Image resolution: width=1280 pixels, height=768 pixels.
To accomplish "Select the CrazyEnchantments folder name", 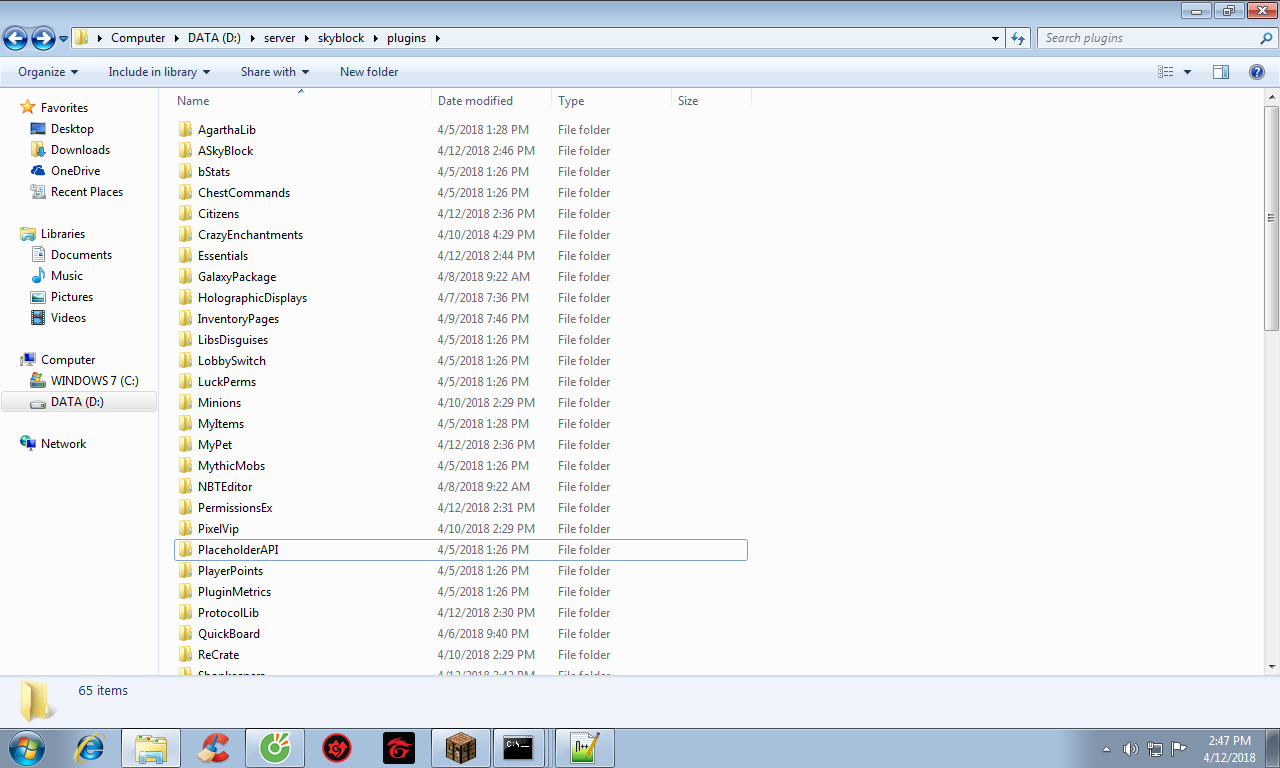I will pyautogui.click(x=250, y=235).
